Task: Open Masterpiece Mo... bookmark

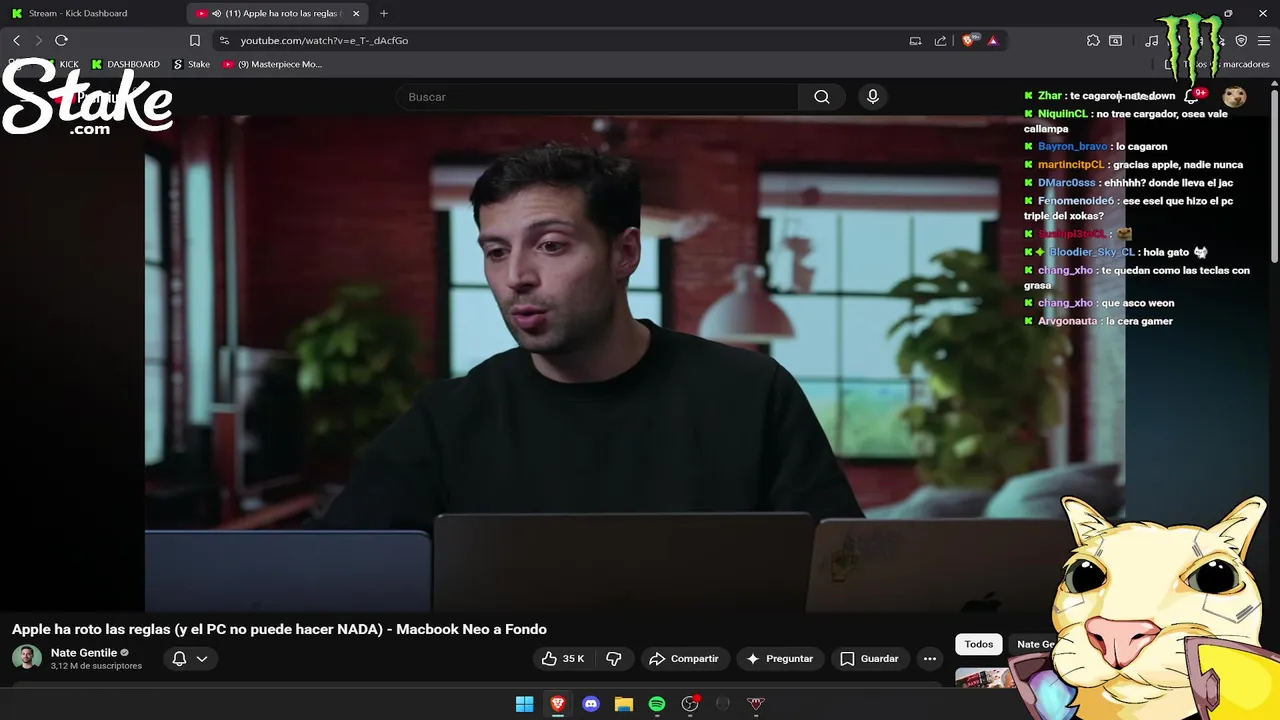Action: click(272, 64)
